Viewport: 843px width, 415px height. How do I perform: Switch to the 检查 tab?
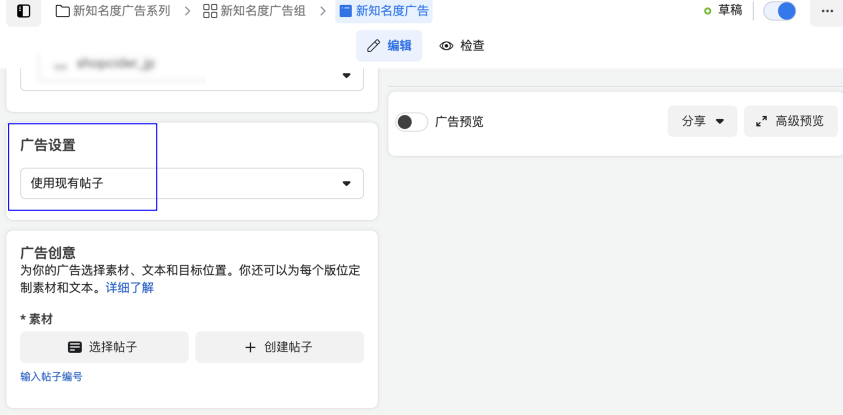point(462,46)
